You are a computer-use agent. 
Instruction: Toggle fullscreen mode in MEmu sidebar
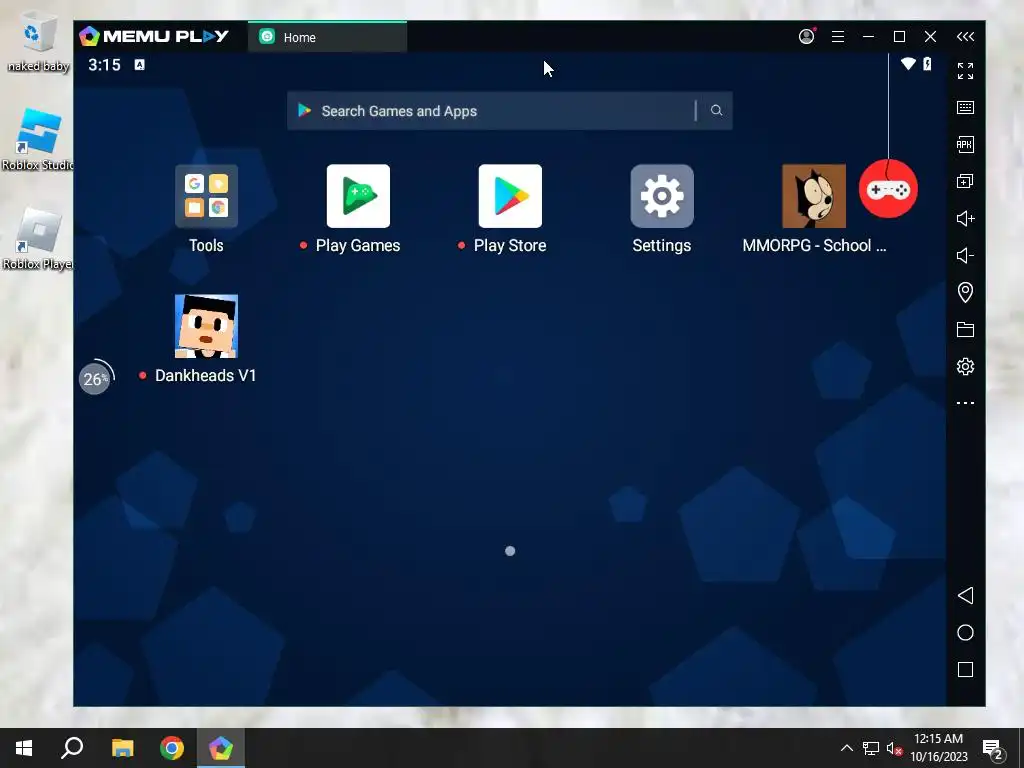[x=965, y=71]
